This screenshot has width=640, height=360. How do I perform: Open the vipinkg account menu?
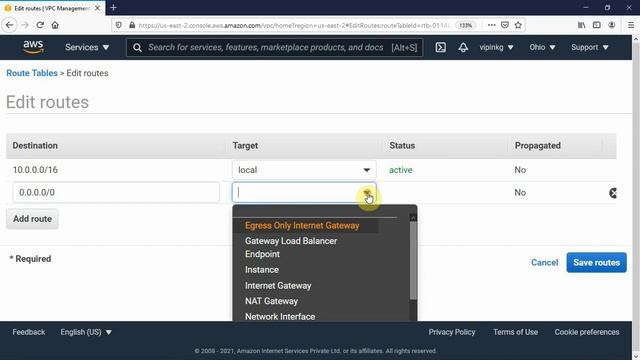(496, 47)
